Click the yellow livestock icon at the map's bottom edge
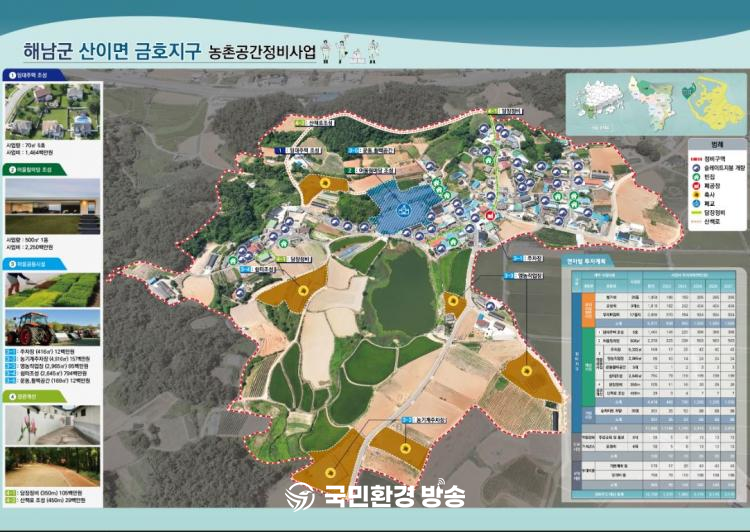This screenshot has width=750, height=532. (x=330, y=473)
